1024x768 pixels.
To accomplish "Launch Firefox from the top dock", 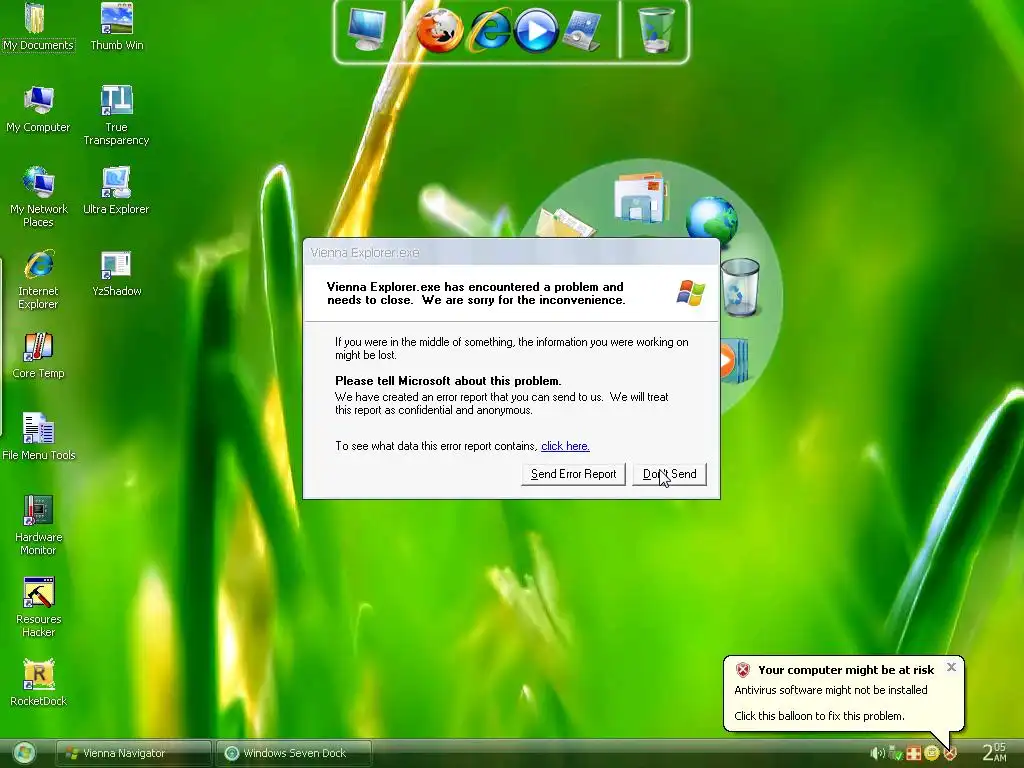I will (x=440, y=30).
